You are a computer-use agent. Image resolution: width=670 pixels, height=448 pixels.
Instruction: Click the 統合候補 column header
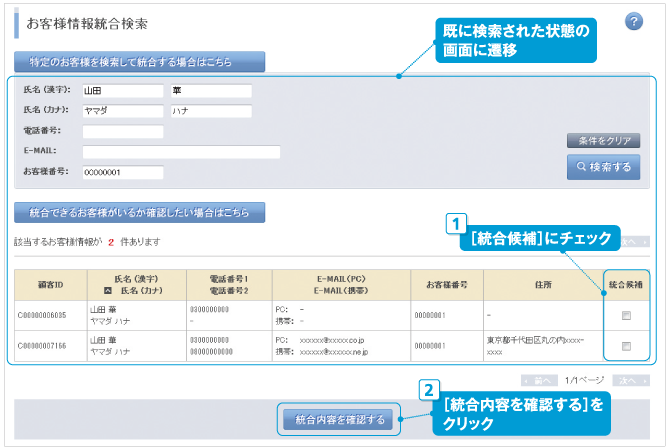pyautogui.click(x=626, y=285)
